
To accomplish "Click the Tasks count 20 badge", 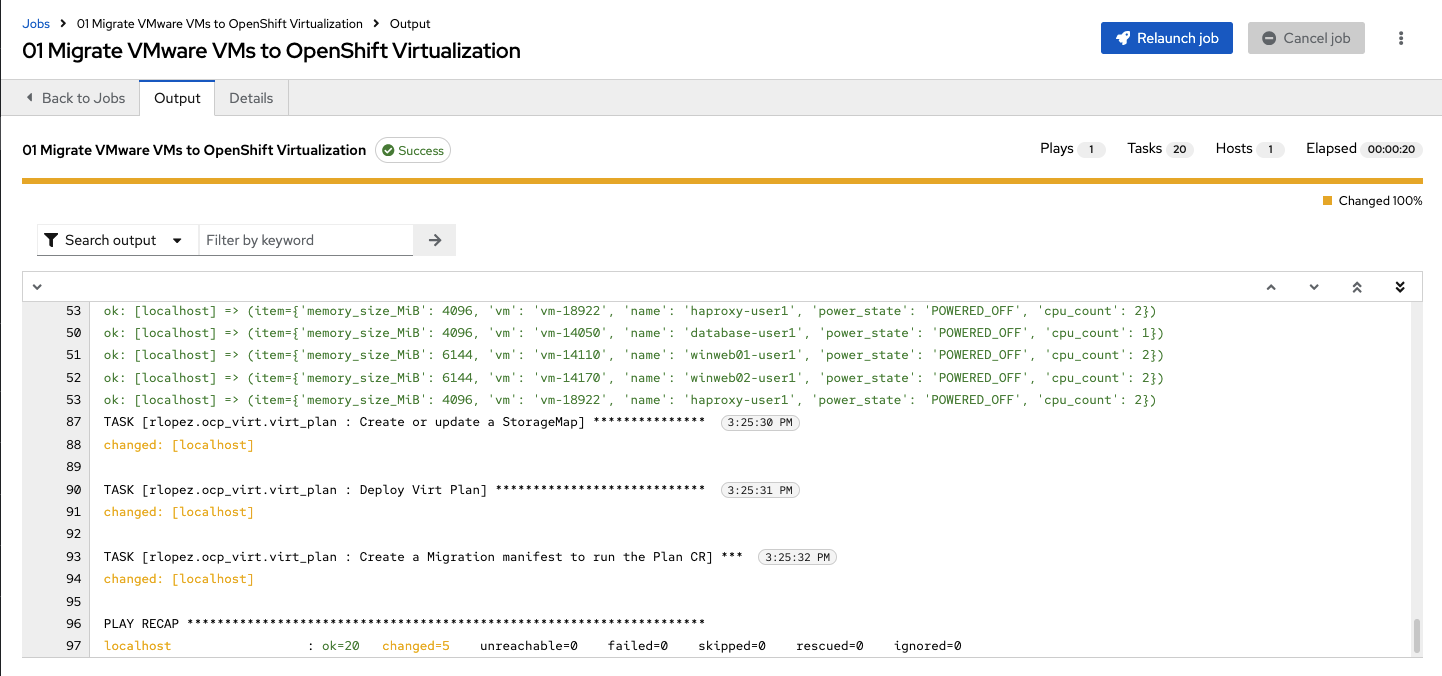I will (x=1179, y=150).
